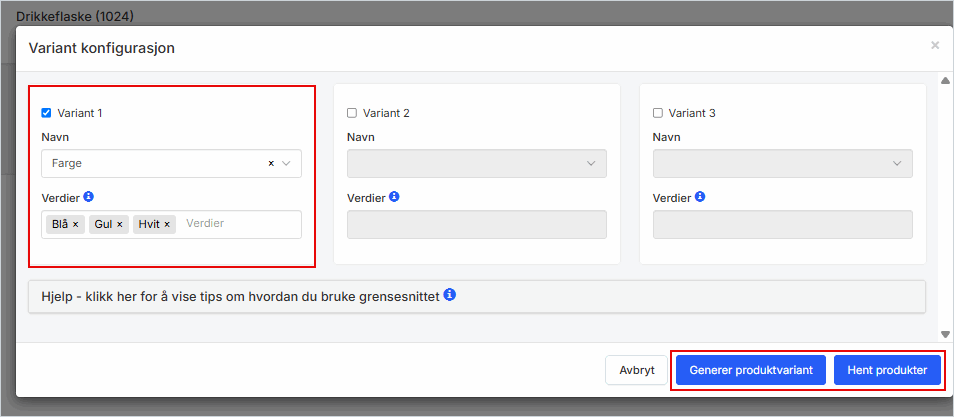Uncheck the Variant 1 checkbox
This screenshot has width=954, height=417.
(x=46, y=113)
